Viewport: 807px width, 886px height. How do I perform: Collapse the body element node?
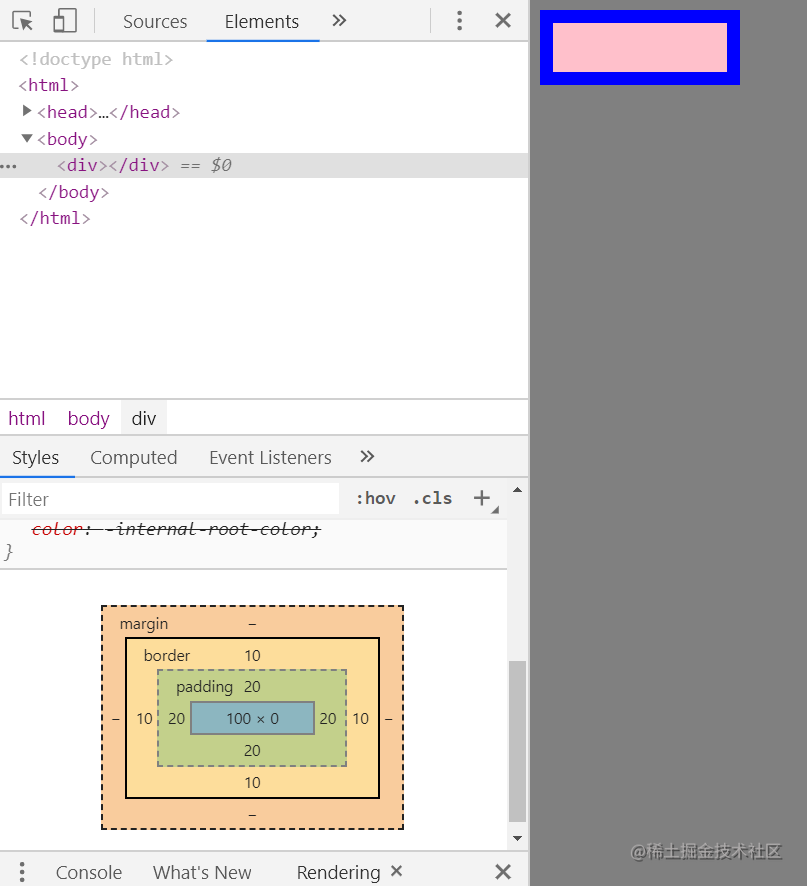point(28,138)
